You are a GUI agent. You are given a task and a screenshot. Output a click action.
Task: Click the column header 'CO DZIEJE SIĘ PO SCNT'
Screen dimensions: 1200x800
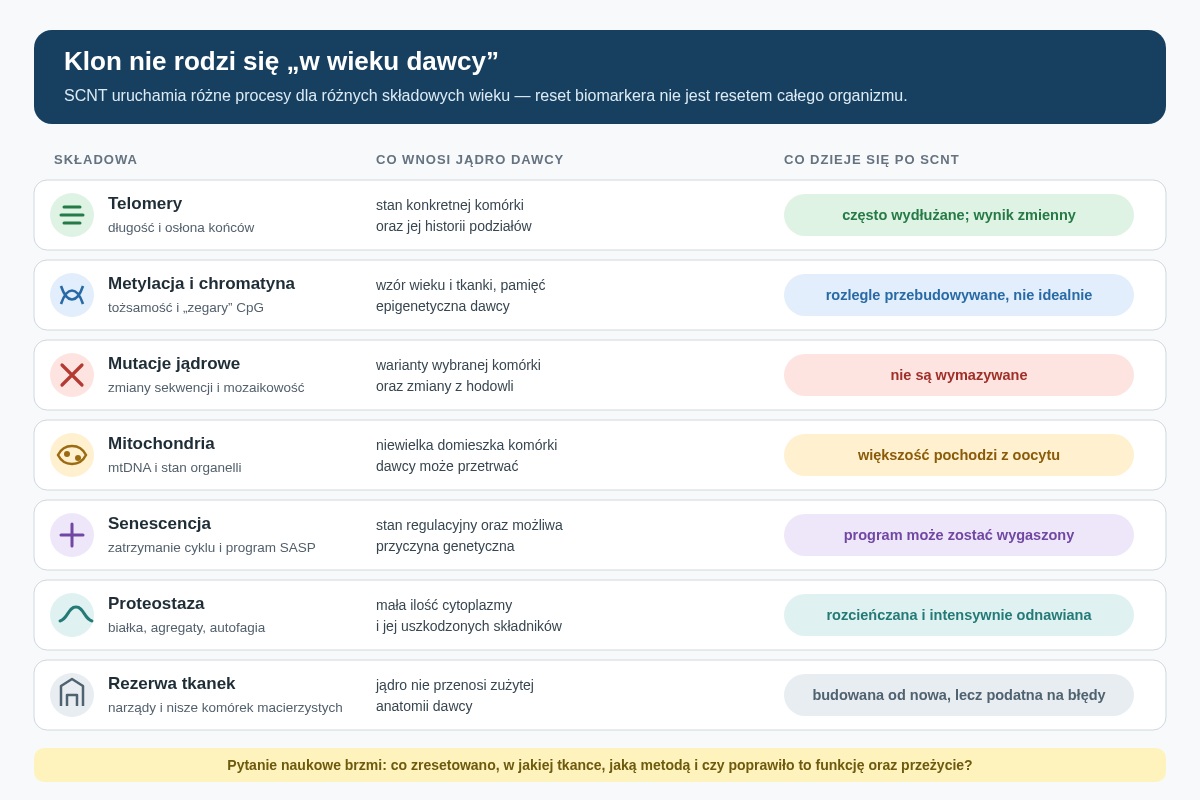point(872,160)
